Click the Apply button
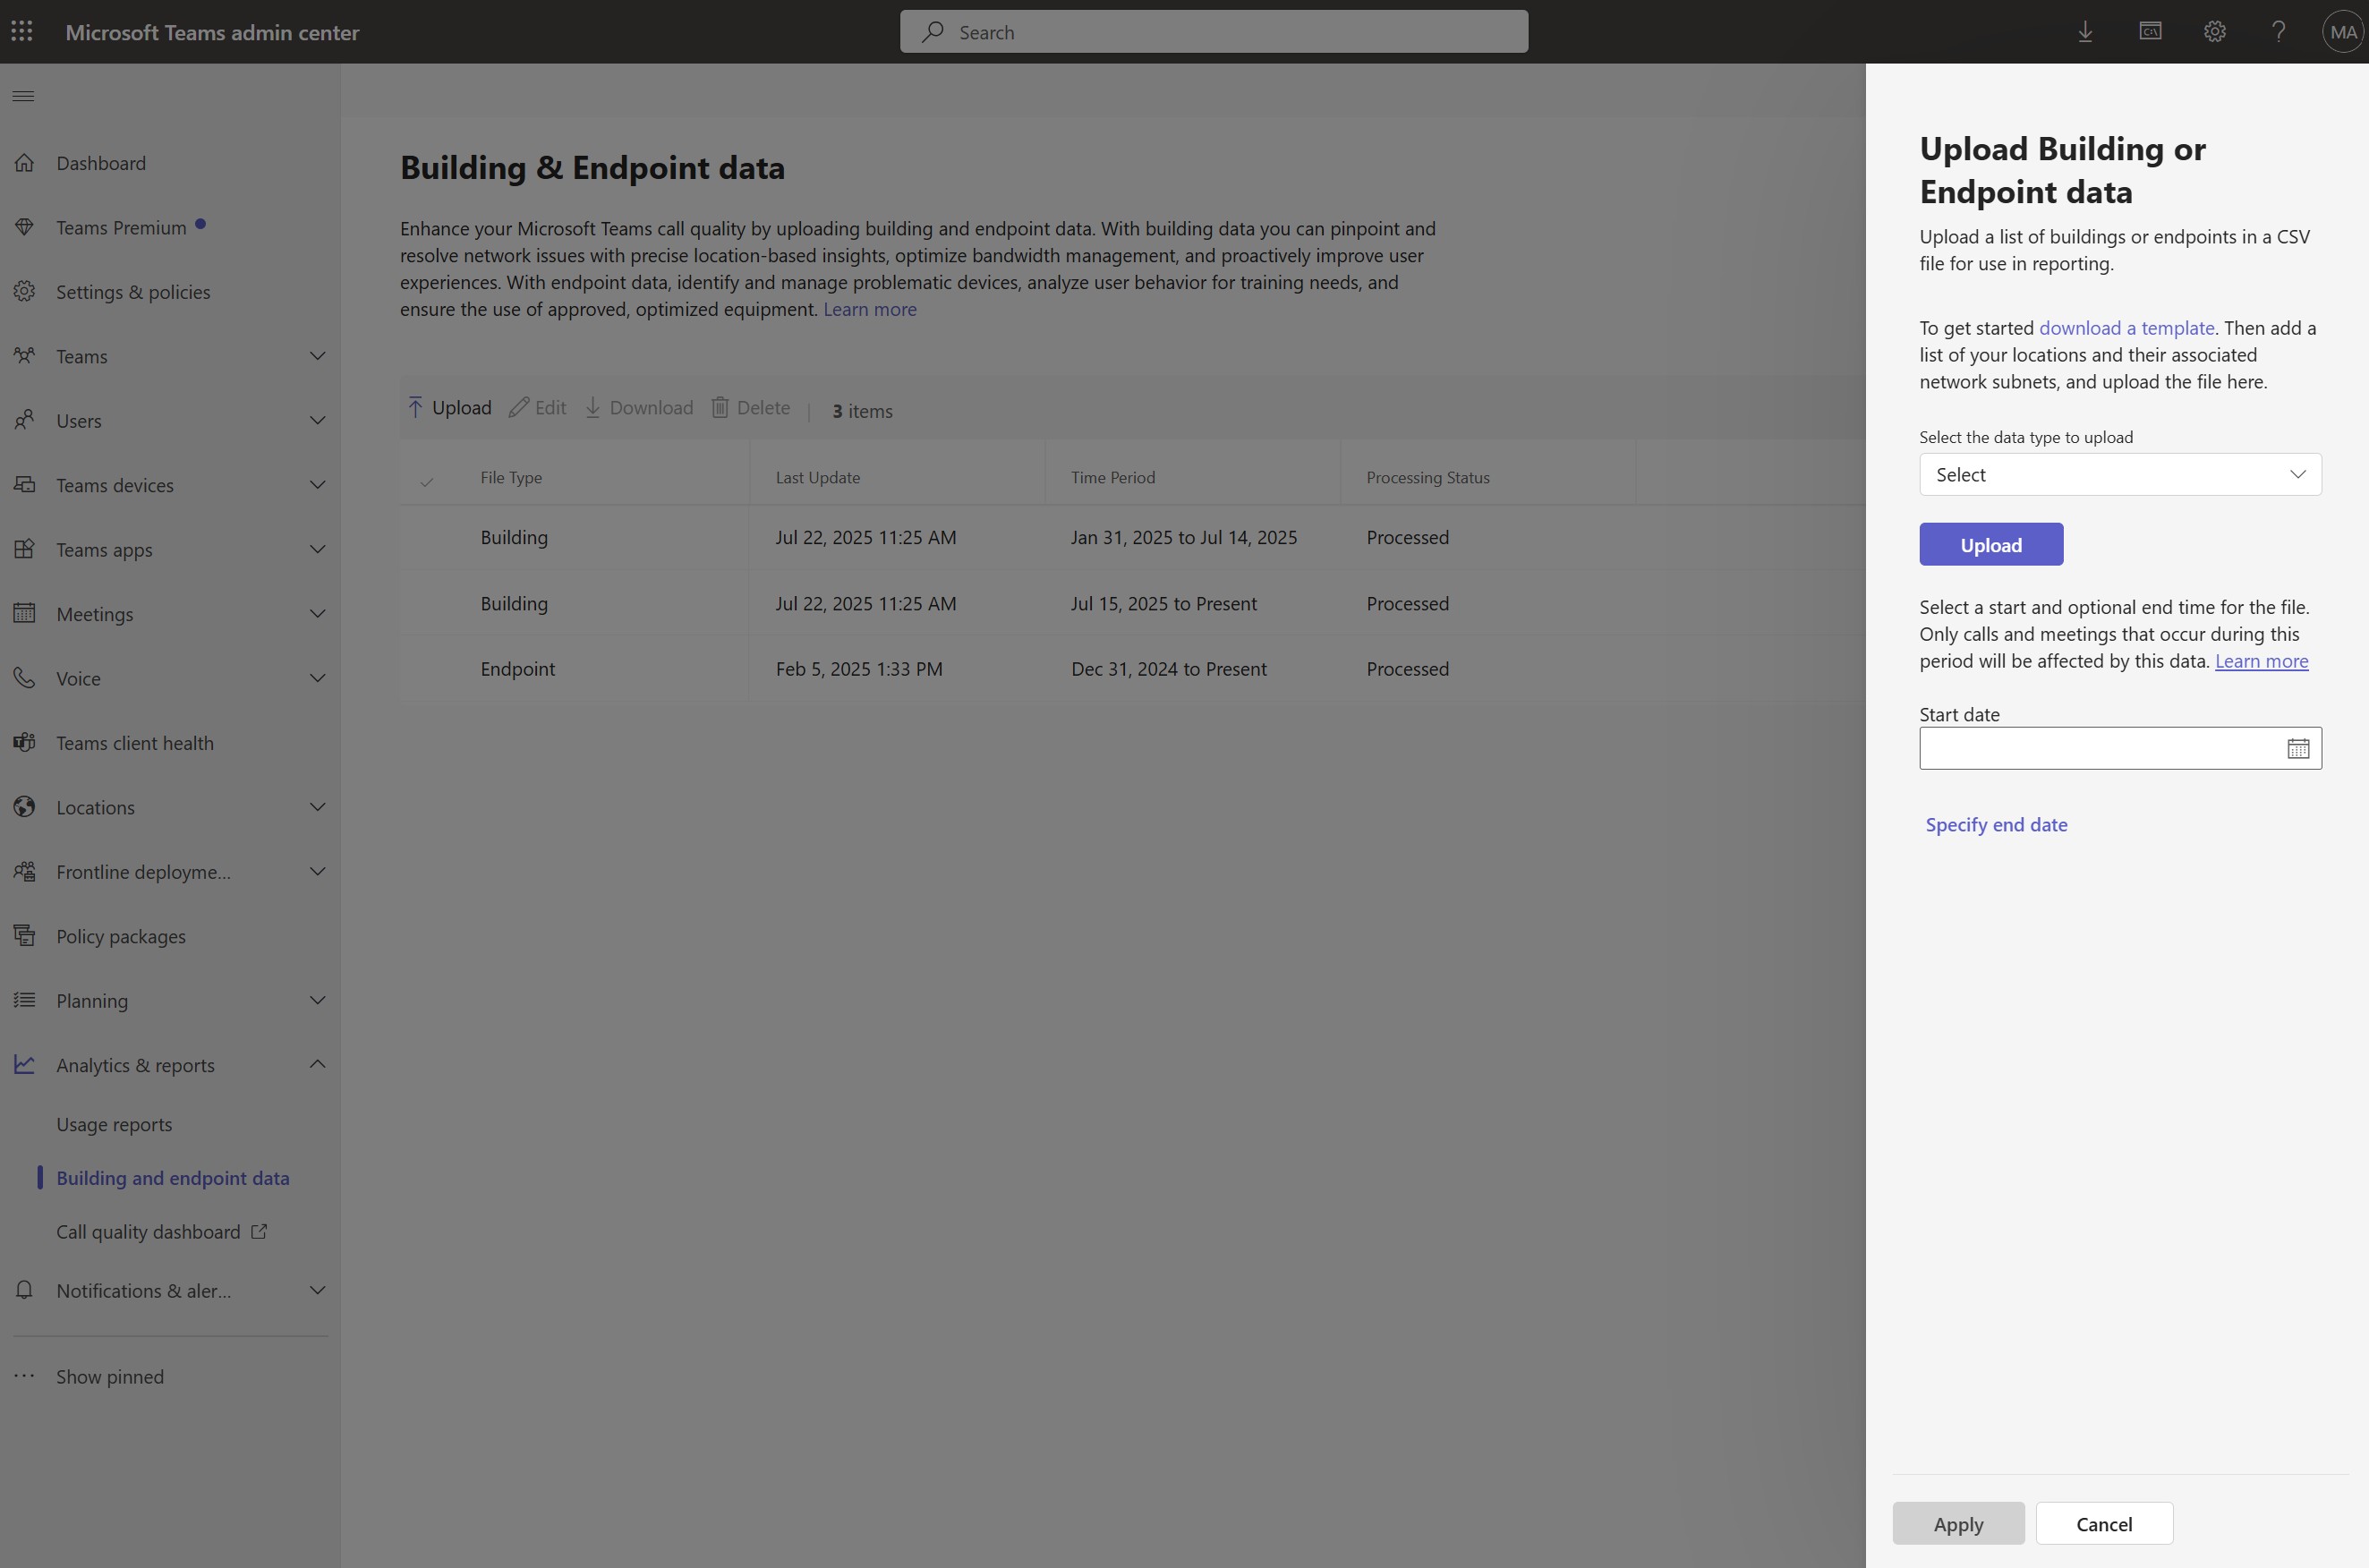Screen dimensions: 2369x1568 [1957, 1523]
